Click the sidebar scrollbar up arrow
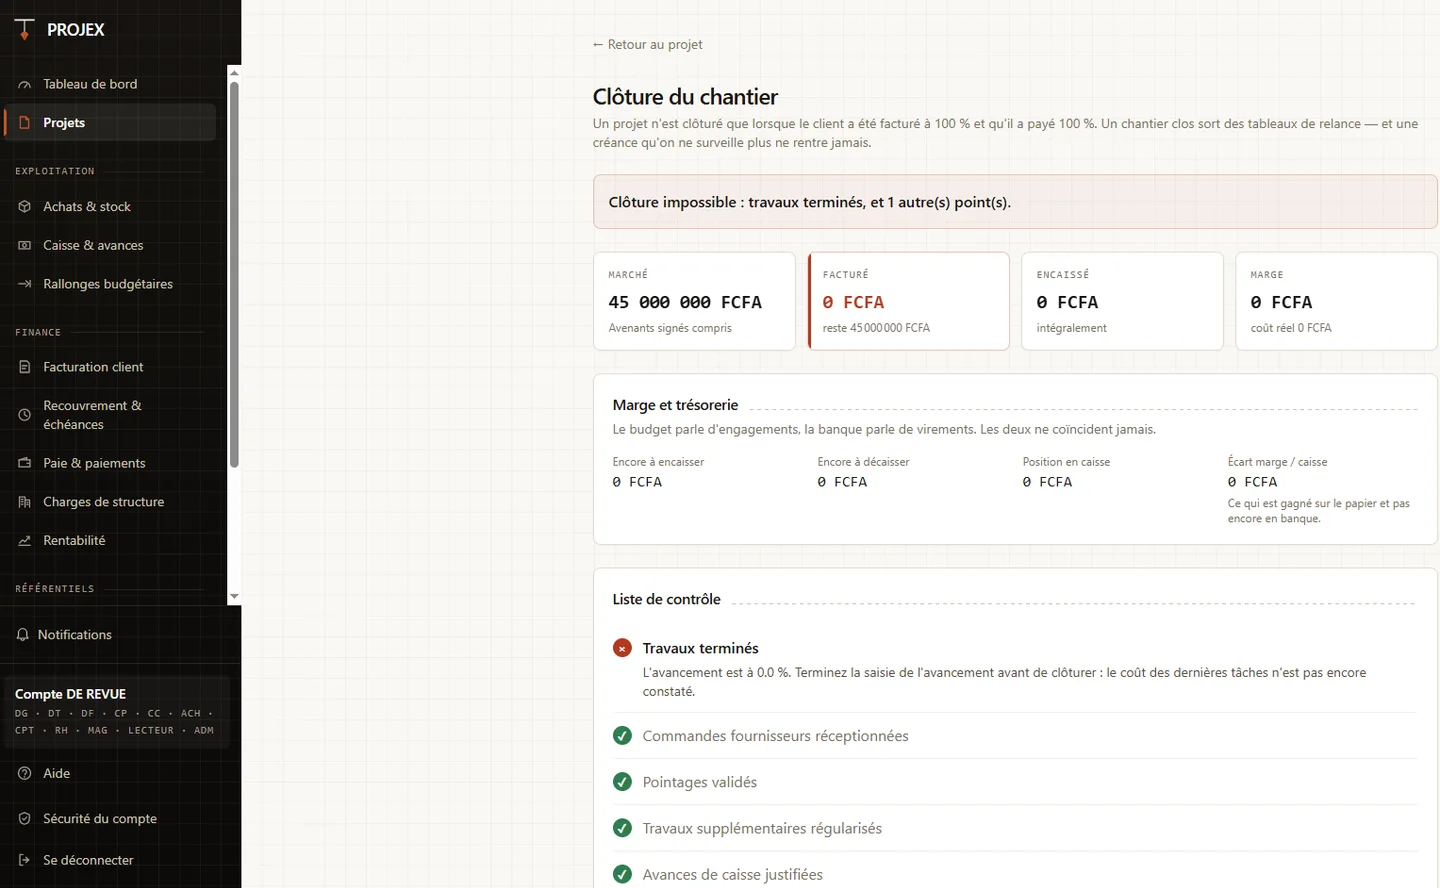This screenshot has height=888, width=1440. tap(234, 72)
